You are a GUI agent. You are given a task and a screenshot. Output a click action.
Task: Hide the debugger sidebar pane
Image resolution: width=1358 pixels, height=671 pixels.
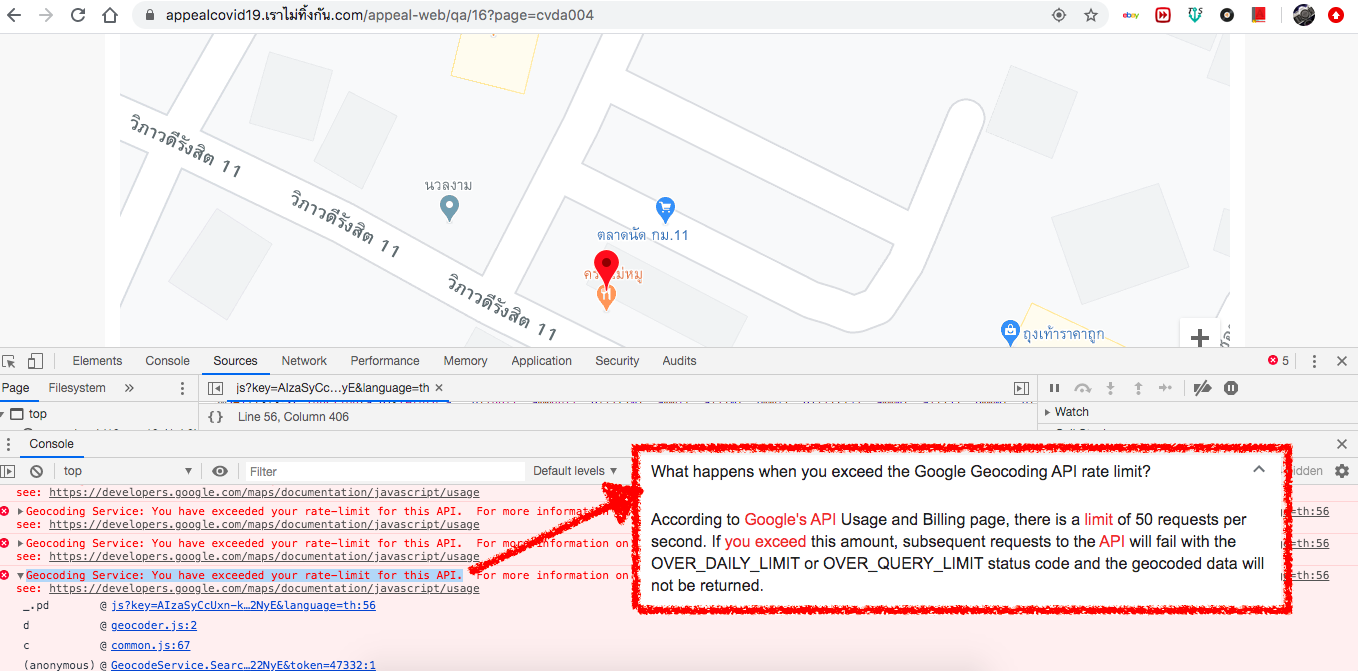pos(1021,388)
